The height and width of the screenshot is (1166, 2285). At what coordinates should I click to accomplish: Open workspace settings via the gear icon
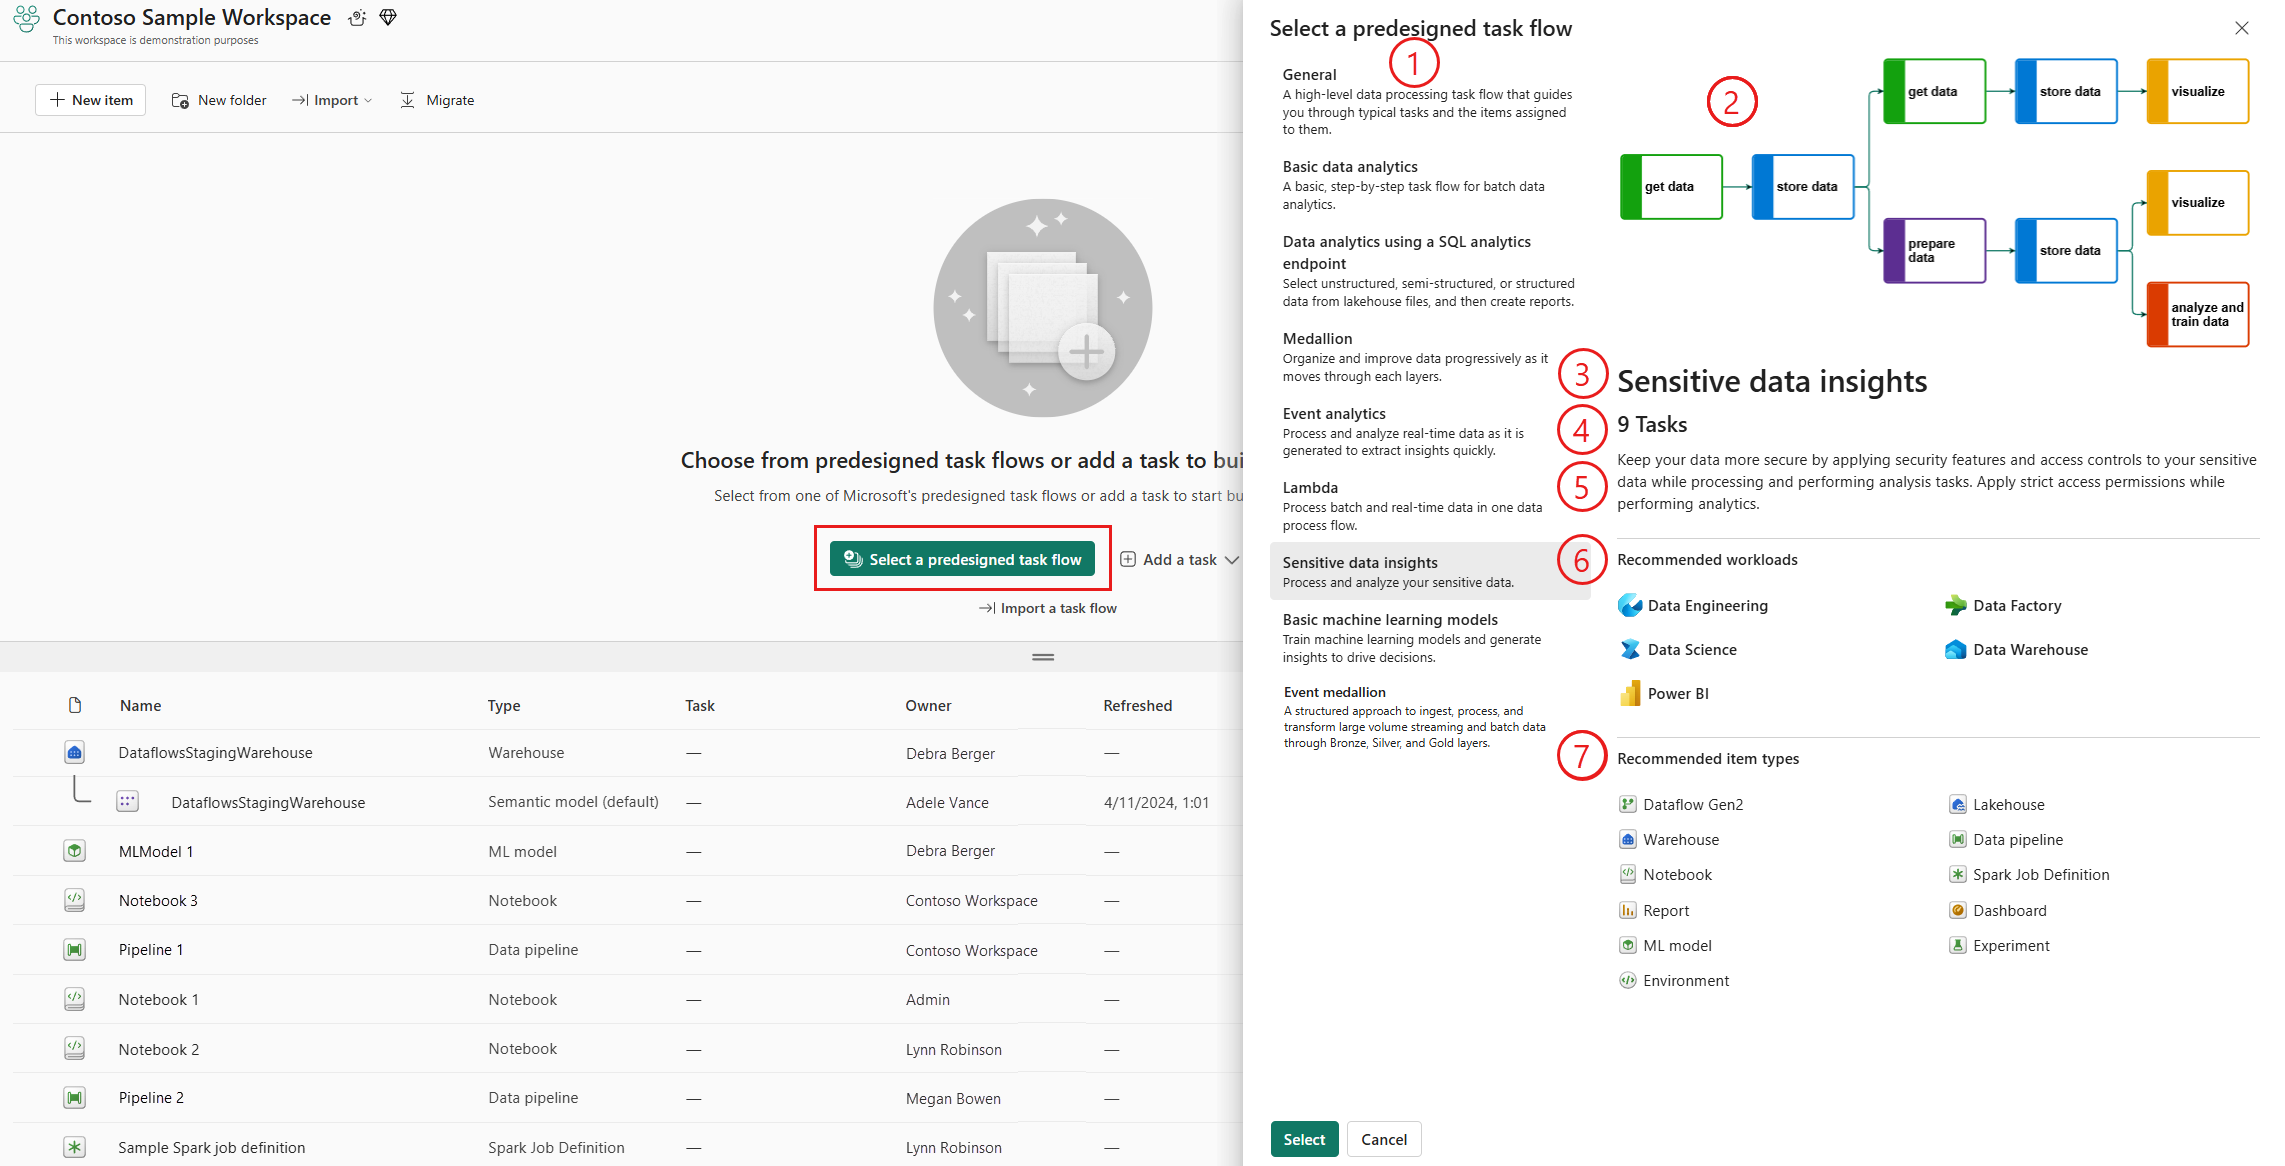(357, 17)
